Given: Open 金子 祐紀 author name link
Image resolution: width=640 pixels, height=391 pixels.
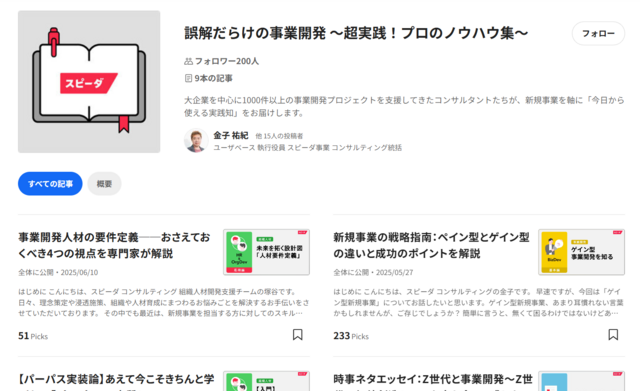Looking at the screenshot, I should 231,136.
